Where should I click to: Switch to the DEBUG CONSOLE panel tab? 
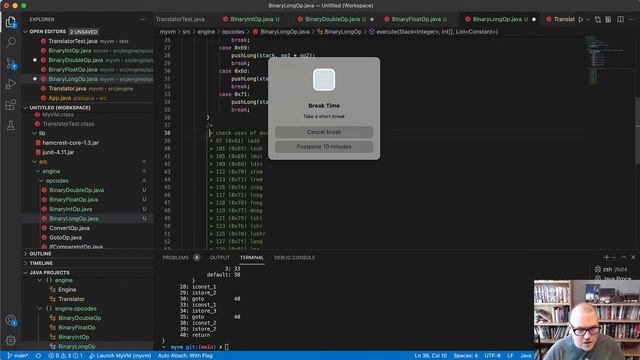pyautogui.click(x=294, y=258)
